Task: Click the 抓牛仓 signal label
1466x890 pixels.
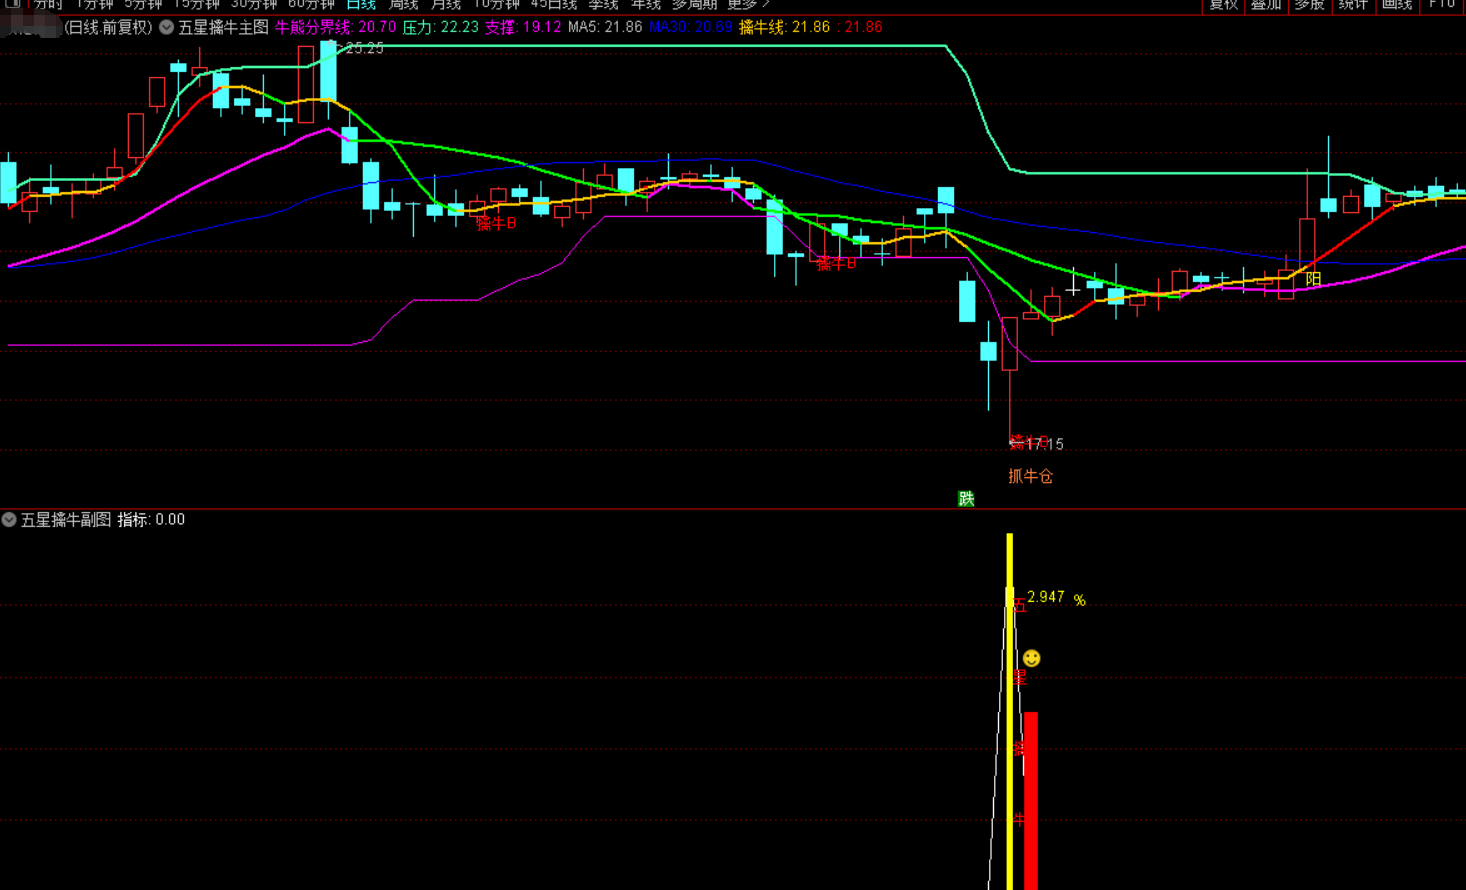Action: [1030, 477]
